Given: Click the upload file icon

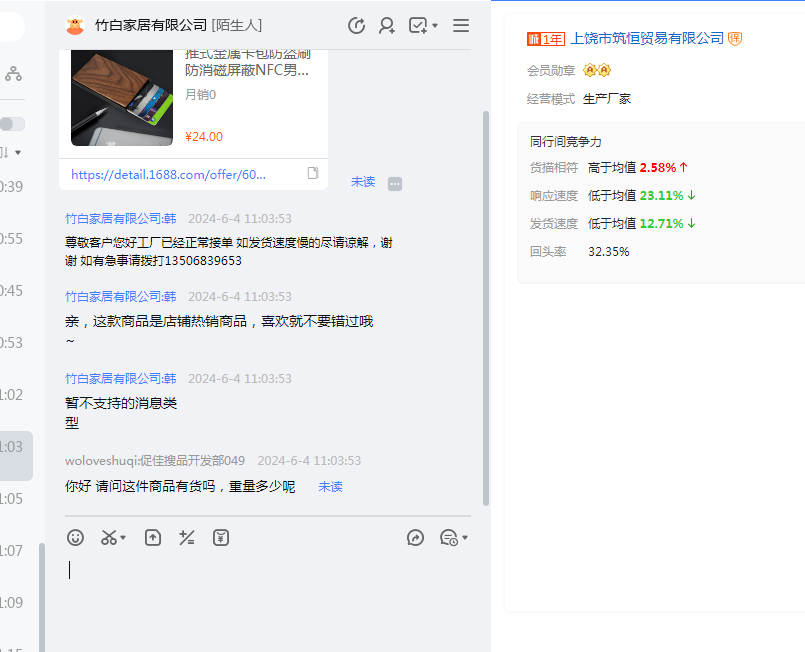Looking at the screenshot, I should tap(153, 538).
